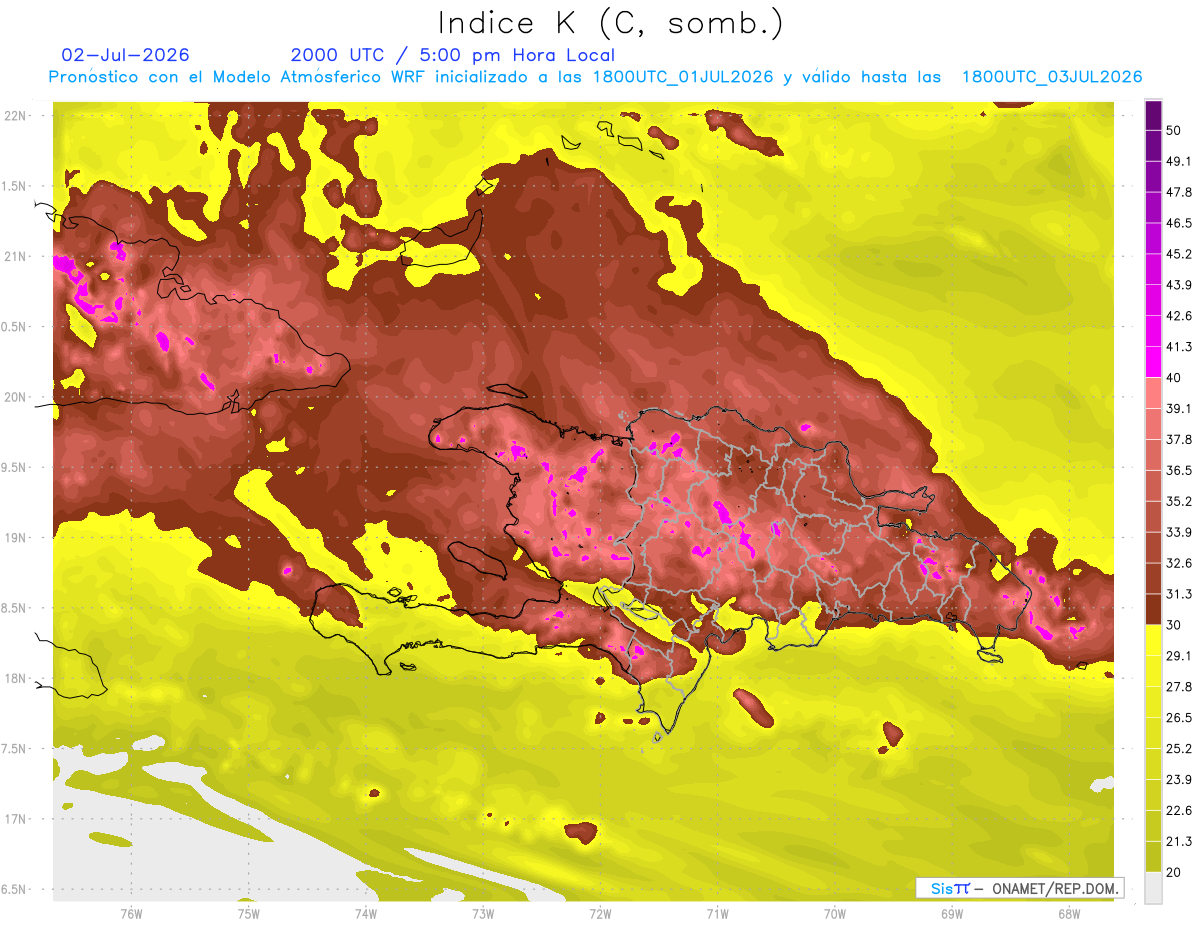Click the colorbar value '29.1'
The height and width of the screenshot is (927, 1200).
[x=1178, y=656]
